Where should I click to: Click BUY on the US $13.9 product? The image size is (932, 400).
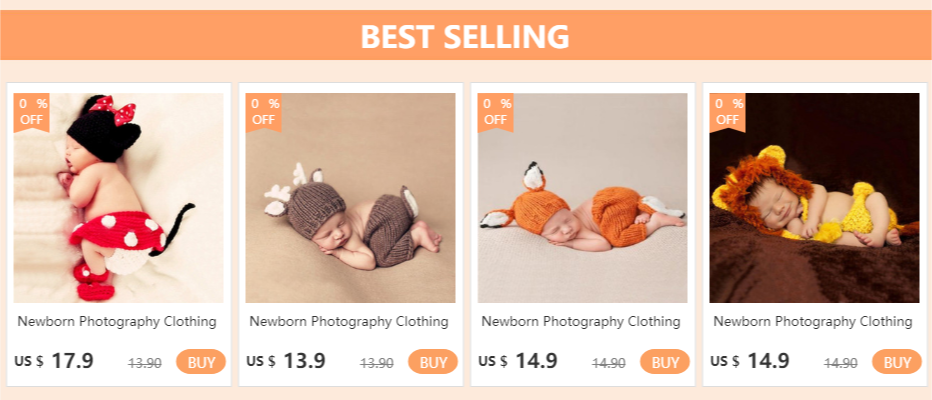[x=433, y=362]
